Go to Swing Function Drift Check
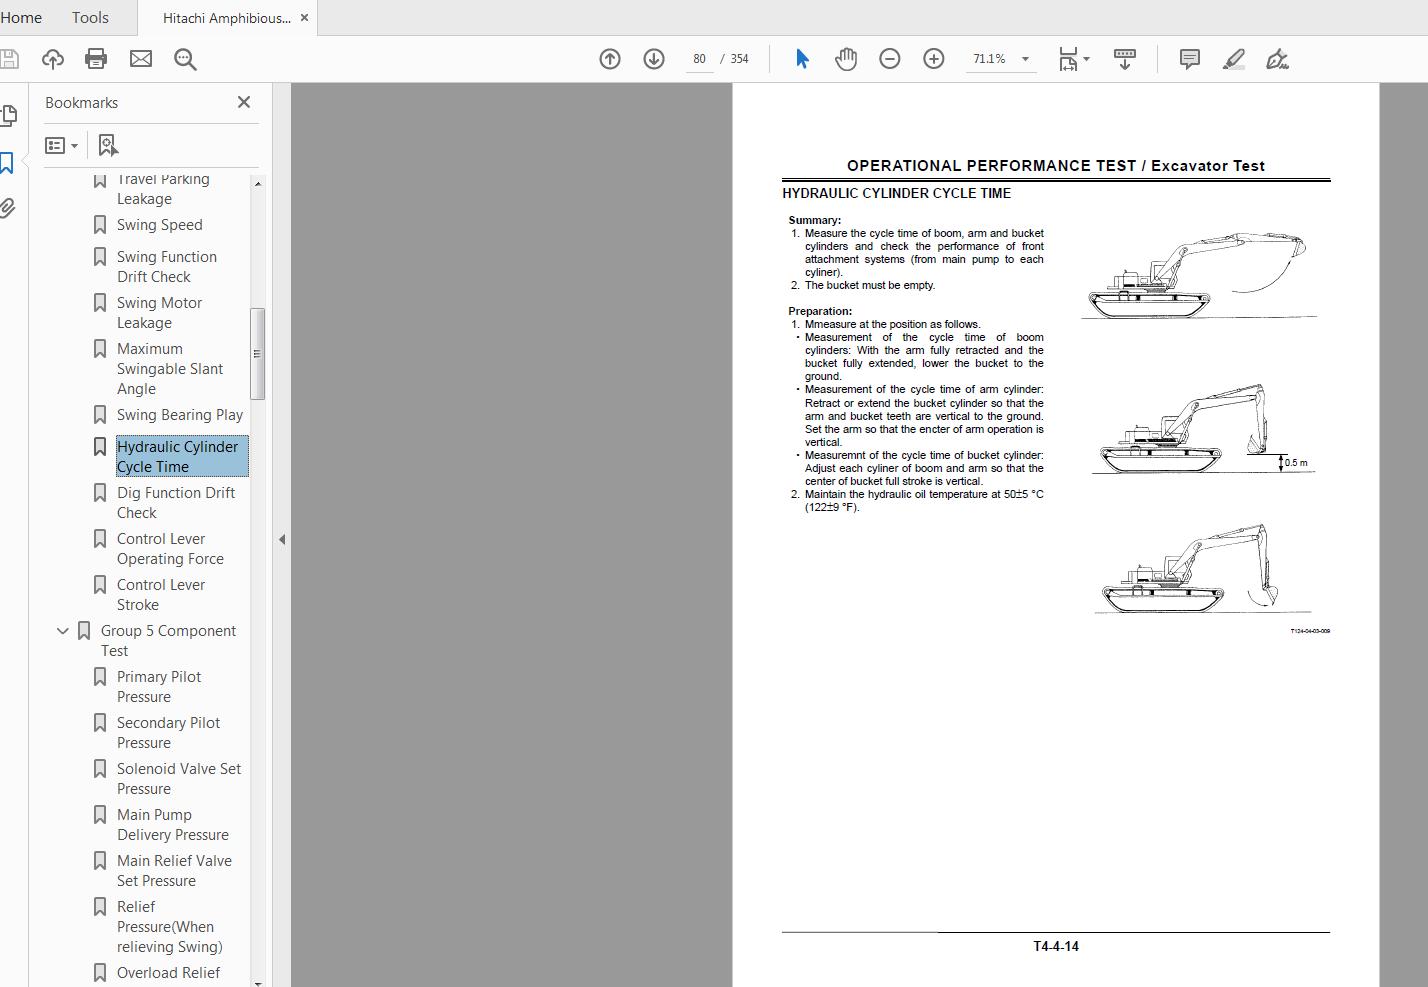 (x=167, y=267)
